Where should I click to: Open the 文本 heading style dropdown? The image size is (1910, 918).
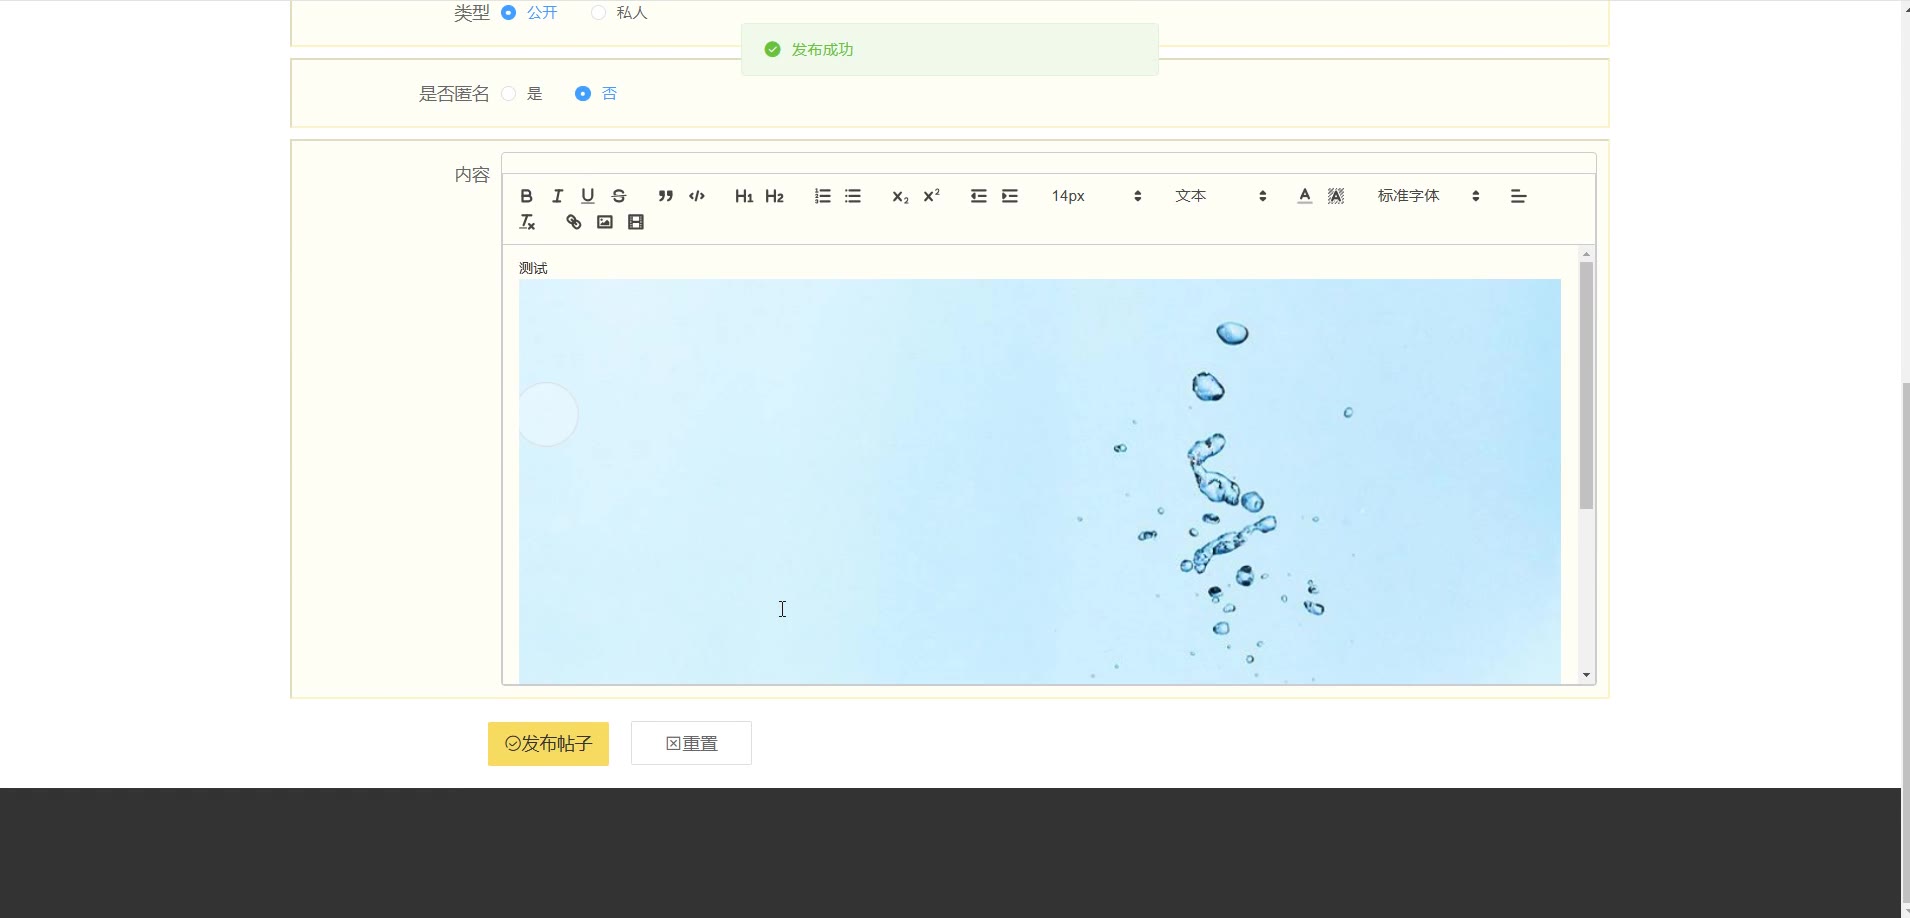pos(1220,196)
